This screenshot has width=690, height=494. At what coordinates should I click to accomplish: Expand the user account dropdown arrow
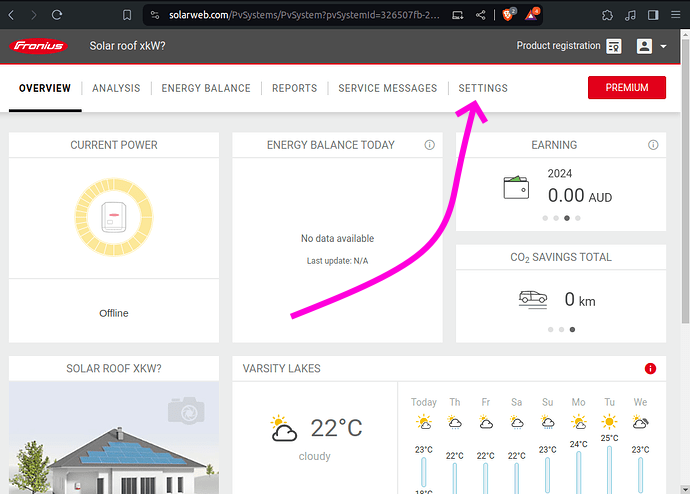tap(663, 46)
